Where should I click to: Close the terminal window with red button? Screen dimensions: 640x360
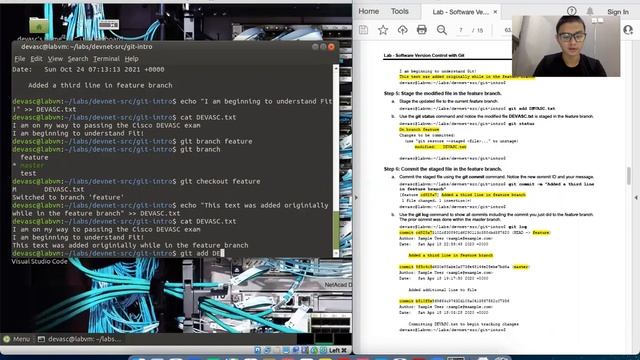point(331,47)
